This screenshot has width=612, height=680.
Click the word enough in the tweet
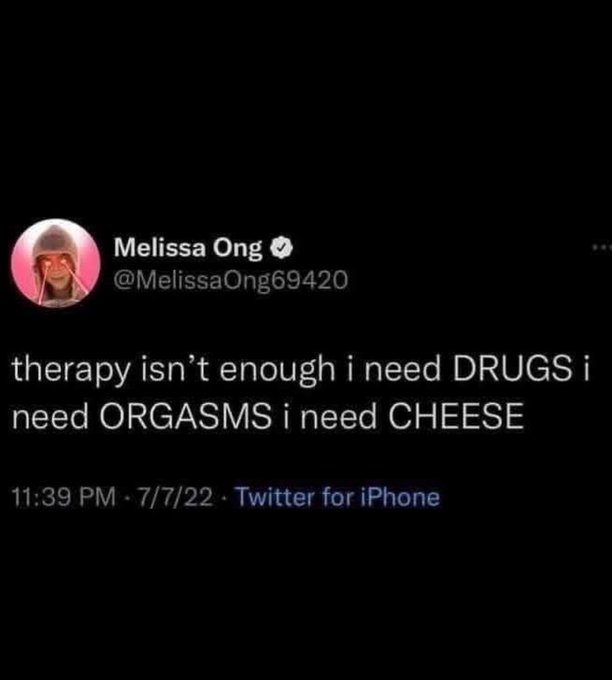click(x=278, y=372)
